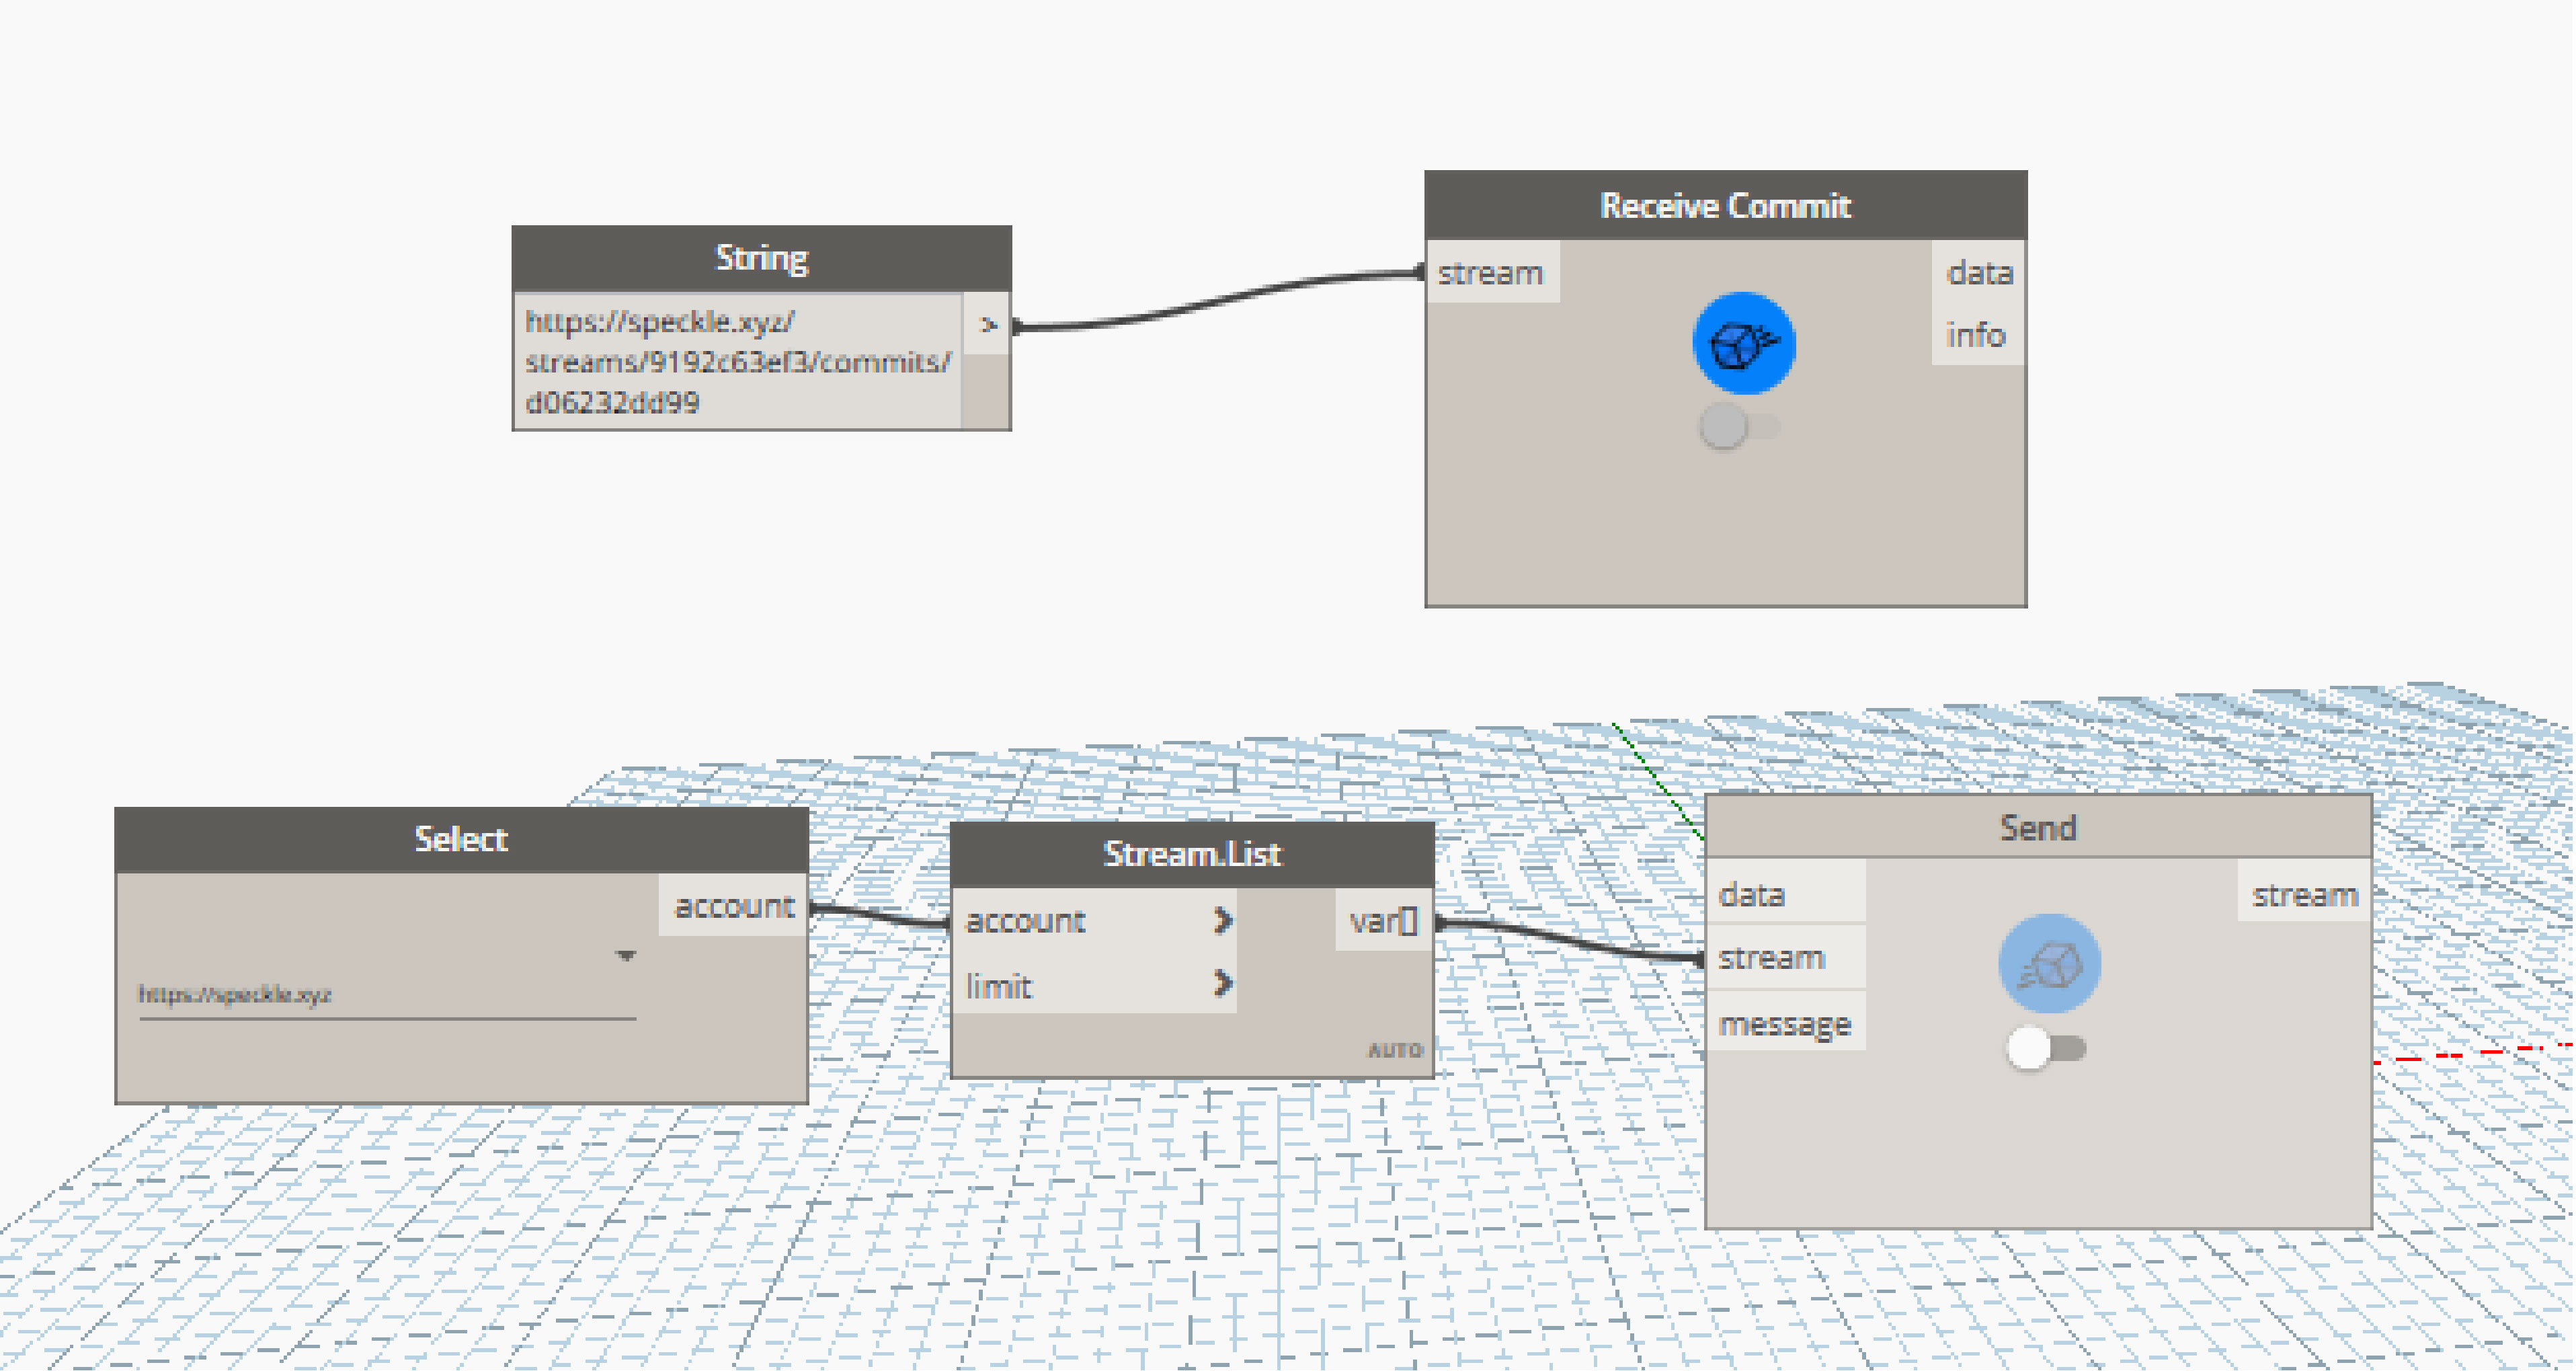Click the account output port of Select node
The height and width of the screenshot is (1371, 2576).
tap(733, 906)
